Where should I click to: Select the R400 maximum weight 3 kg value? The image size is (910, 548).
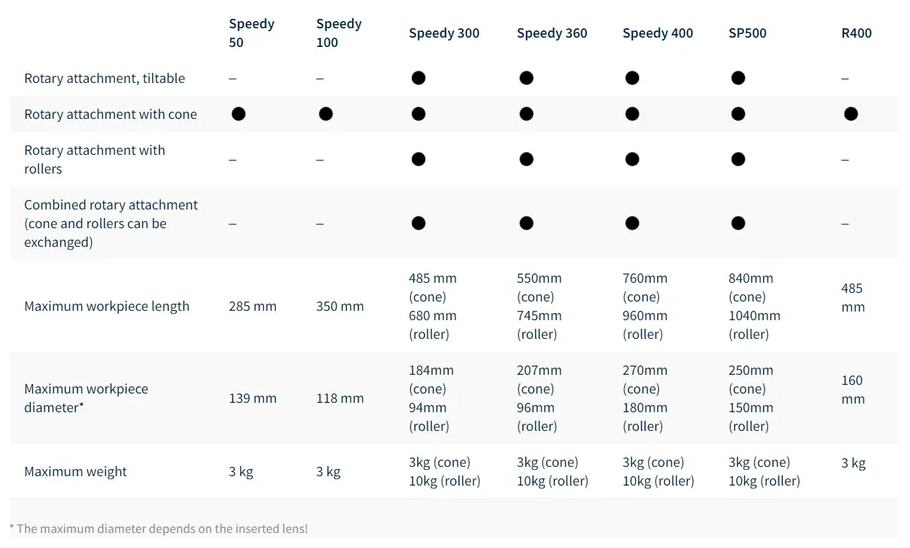click(853, 463)
